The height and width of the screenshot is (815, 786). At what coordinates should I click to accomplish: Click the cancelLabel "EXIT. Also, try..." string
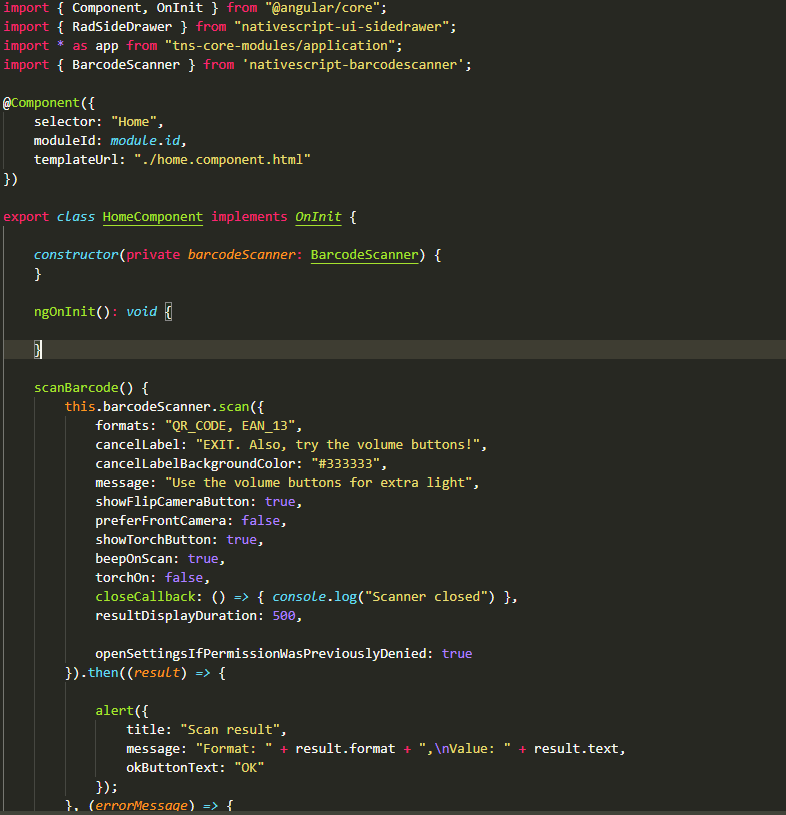tap(337, 445)
